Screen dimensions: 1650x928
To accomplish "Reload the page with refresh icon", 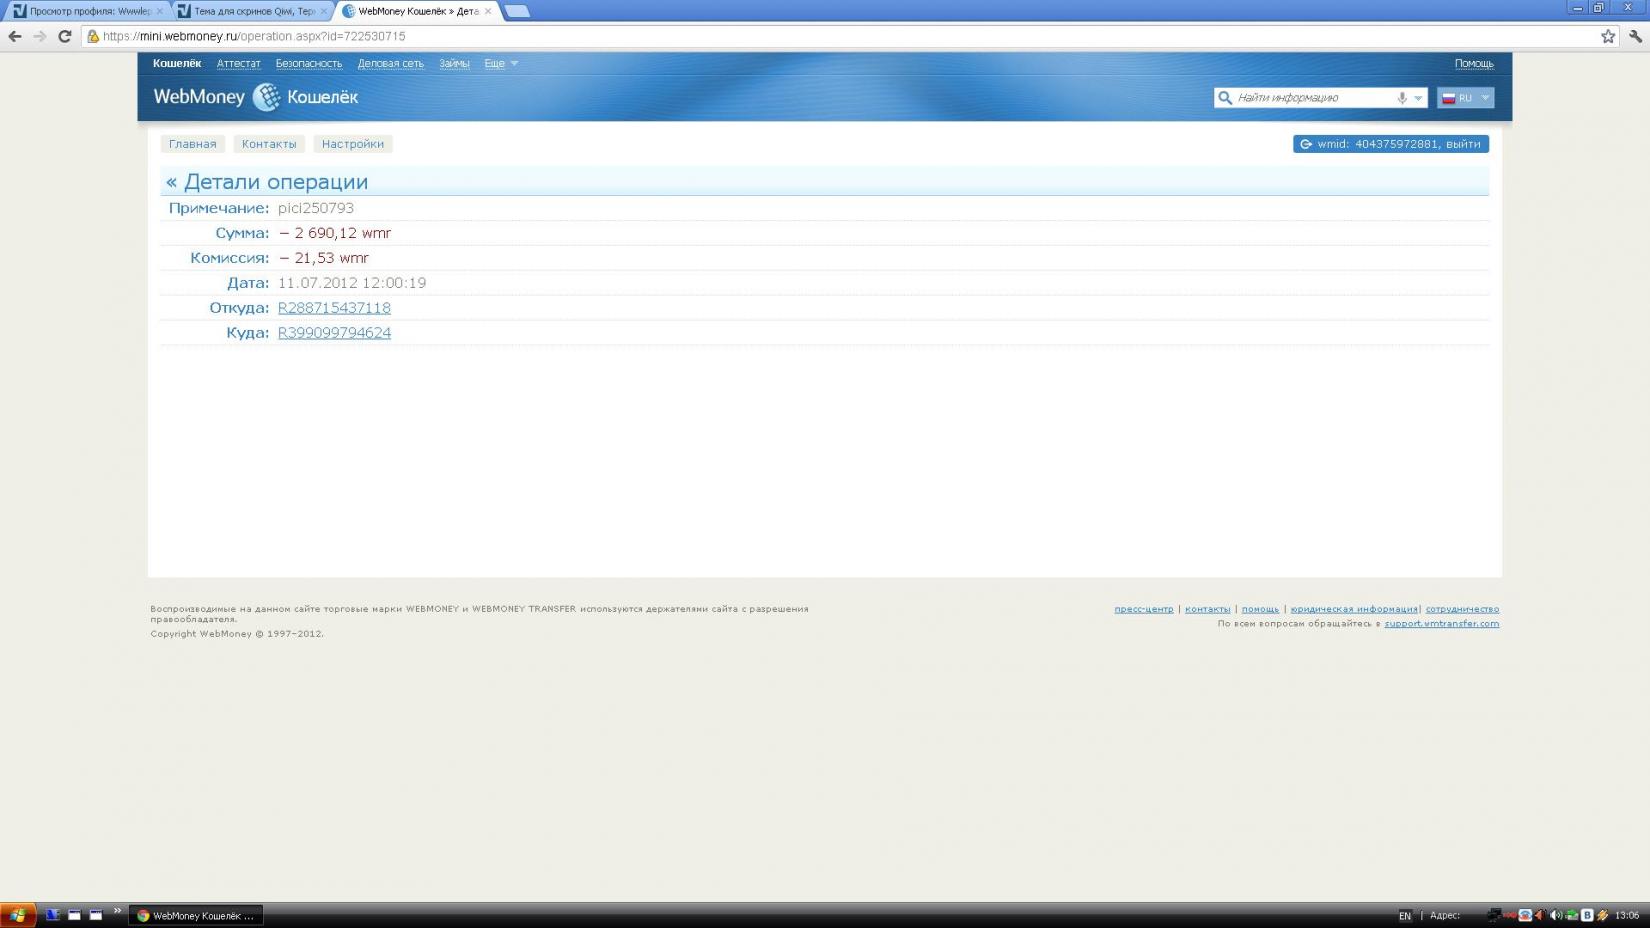I will click(x=65, y=36).
